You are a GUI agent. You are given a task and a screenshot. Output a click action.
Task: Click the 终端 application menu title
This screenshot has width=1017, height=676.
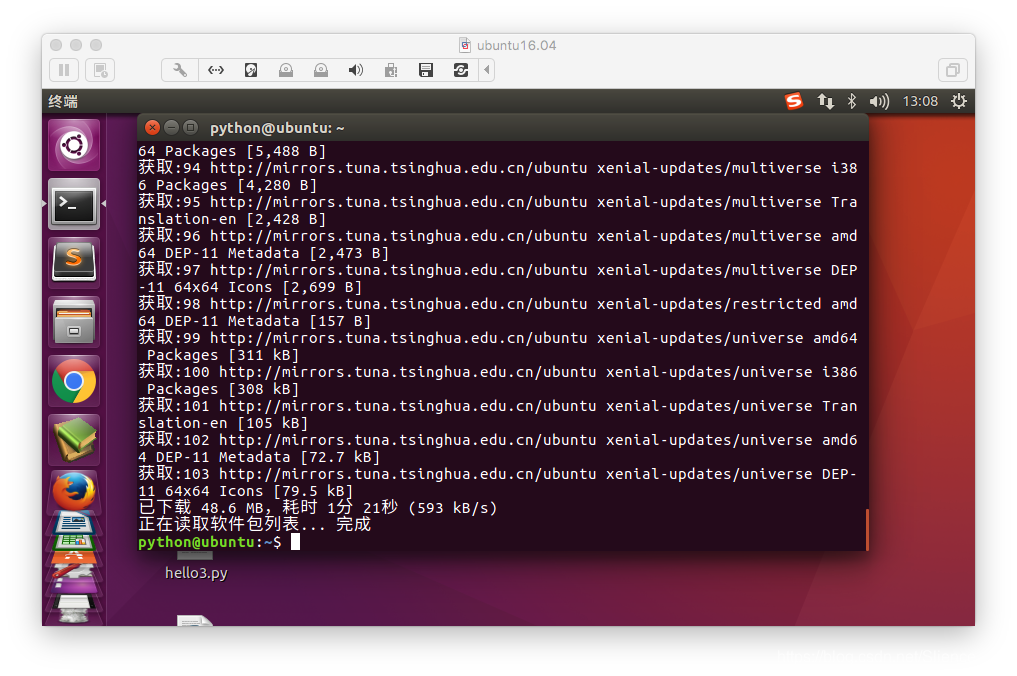click(x=63, y=101)
